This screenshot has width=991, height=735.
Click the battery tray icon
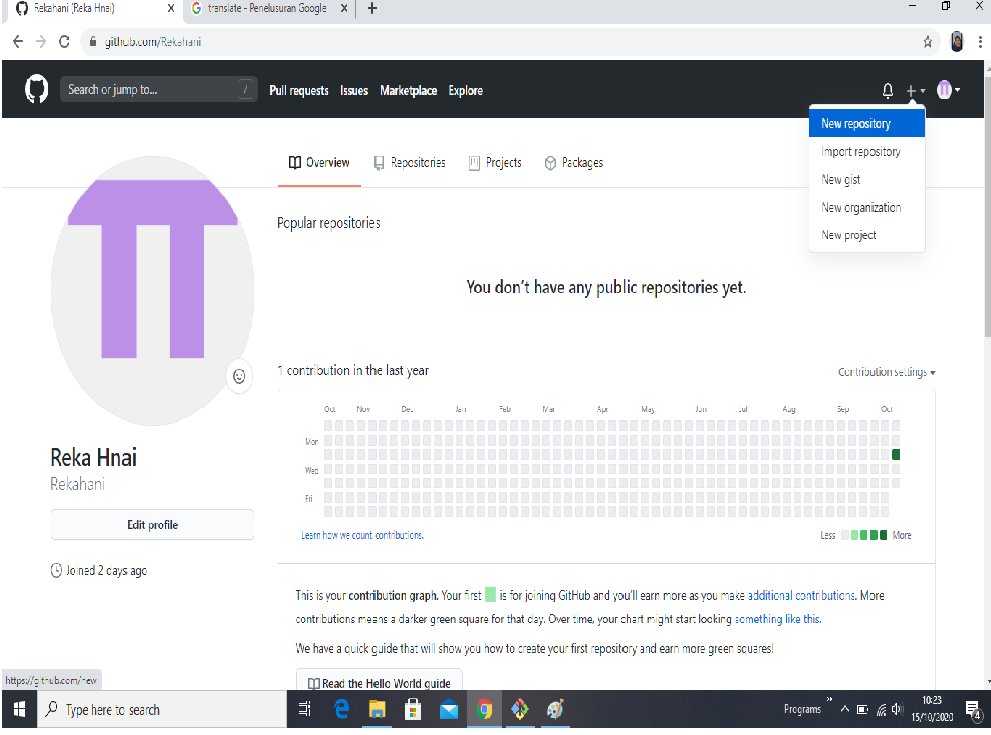point(862,710)
